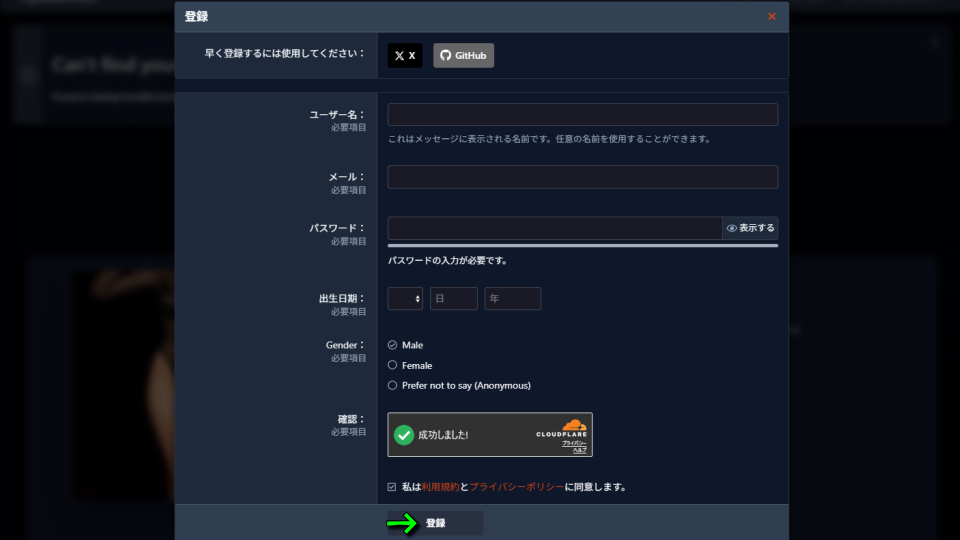Select Prefer not to say (Anonymous)
Viewport: 960px width, 540px height.
click(393, 385)
